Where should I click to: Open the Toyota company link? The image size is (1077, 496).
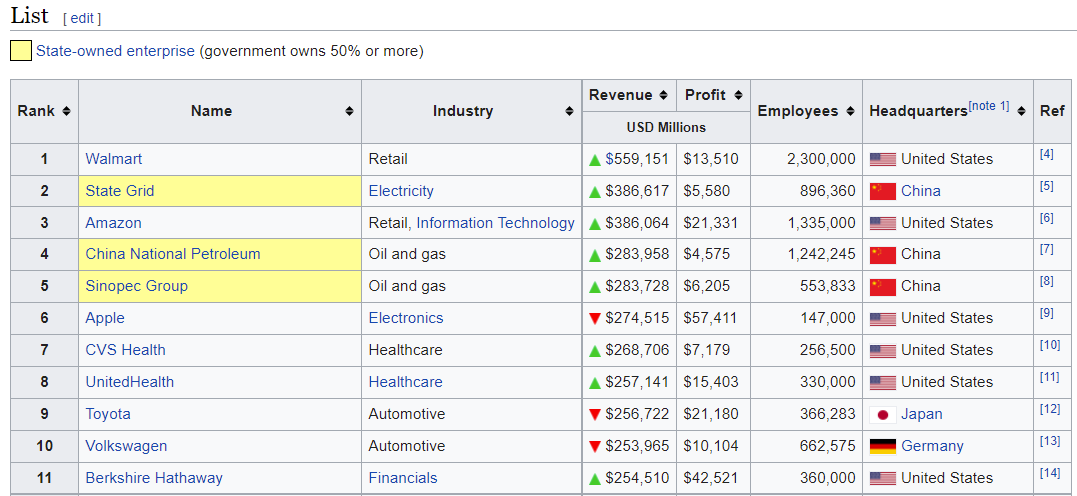pos(108,414)
